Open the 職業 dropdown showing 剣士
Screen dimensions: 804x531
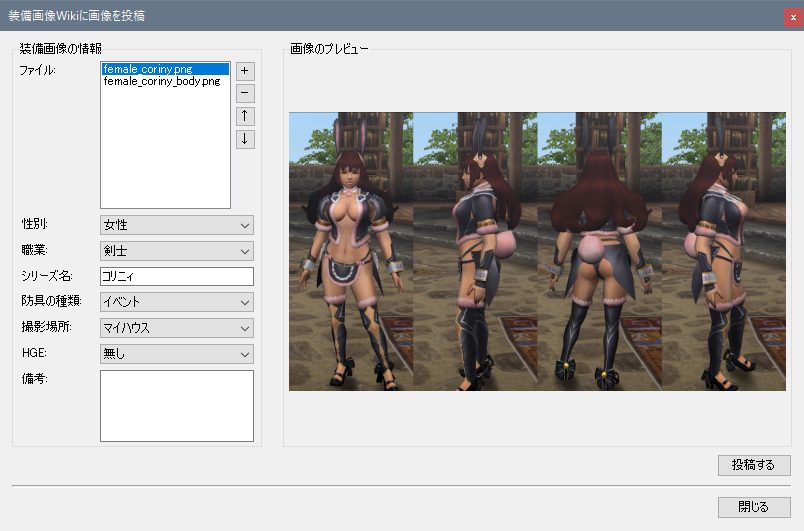[176, 251]
